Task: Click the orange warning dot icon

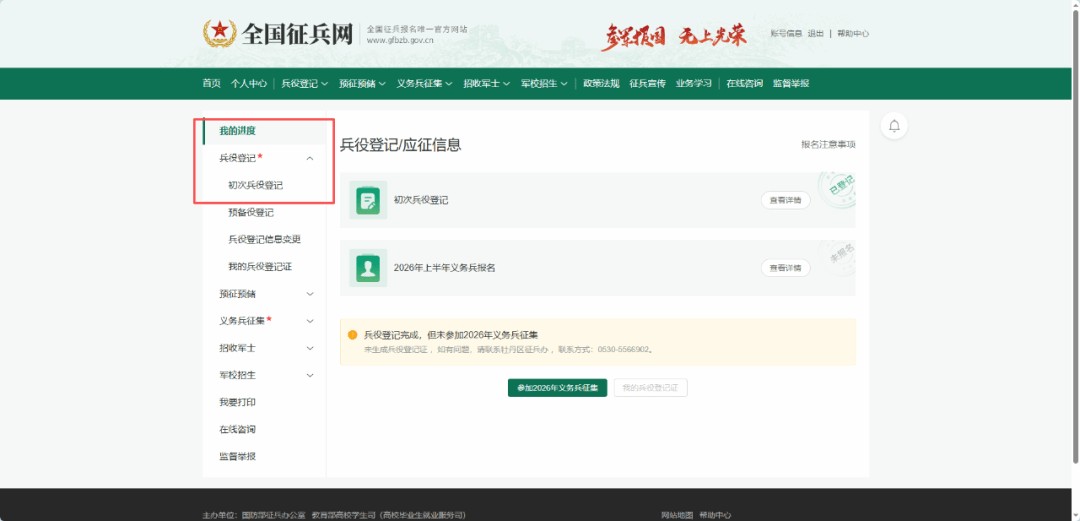Action: pos(352,335)
